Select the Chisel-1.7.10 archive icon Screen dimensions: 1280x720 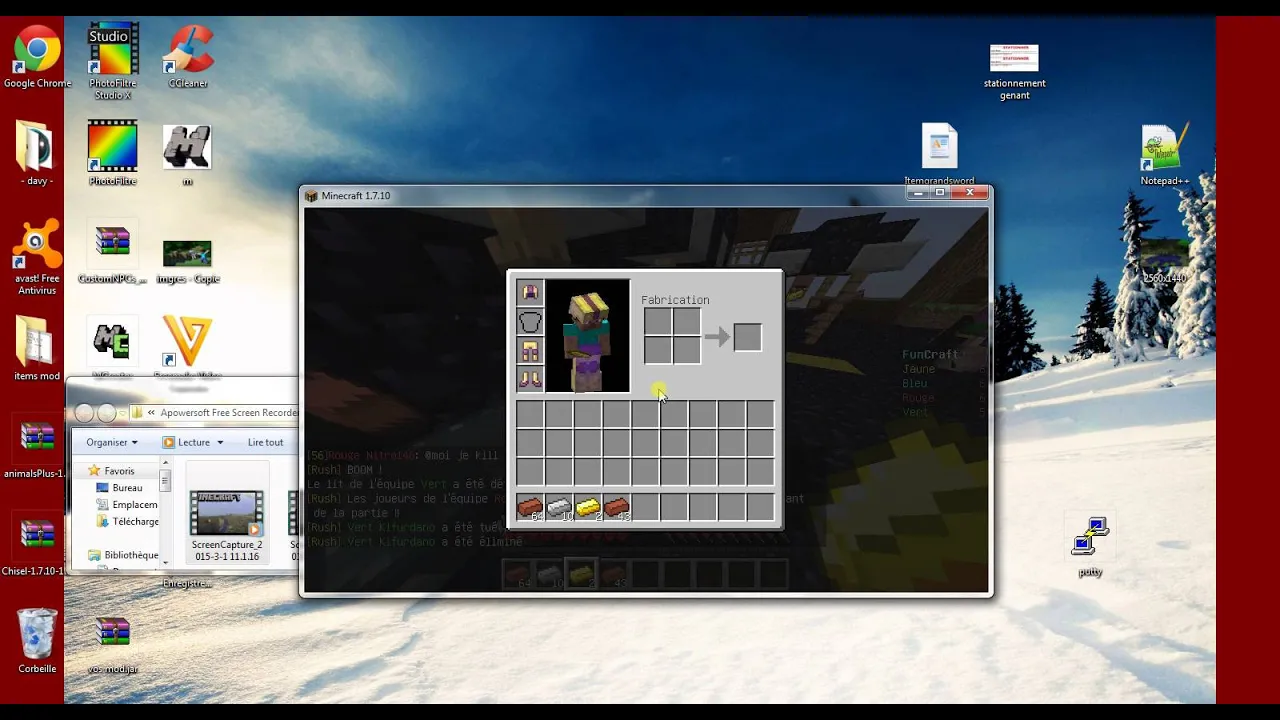tap(37, 546)
